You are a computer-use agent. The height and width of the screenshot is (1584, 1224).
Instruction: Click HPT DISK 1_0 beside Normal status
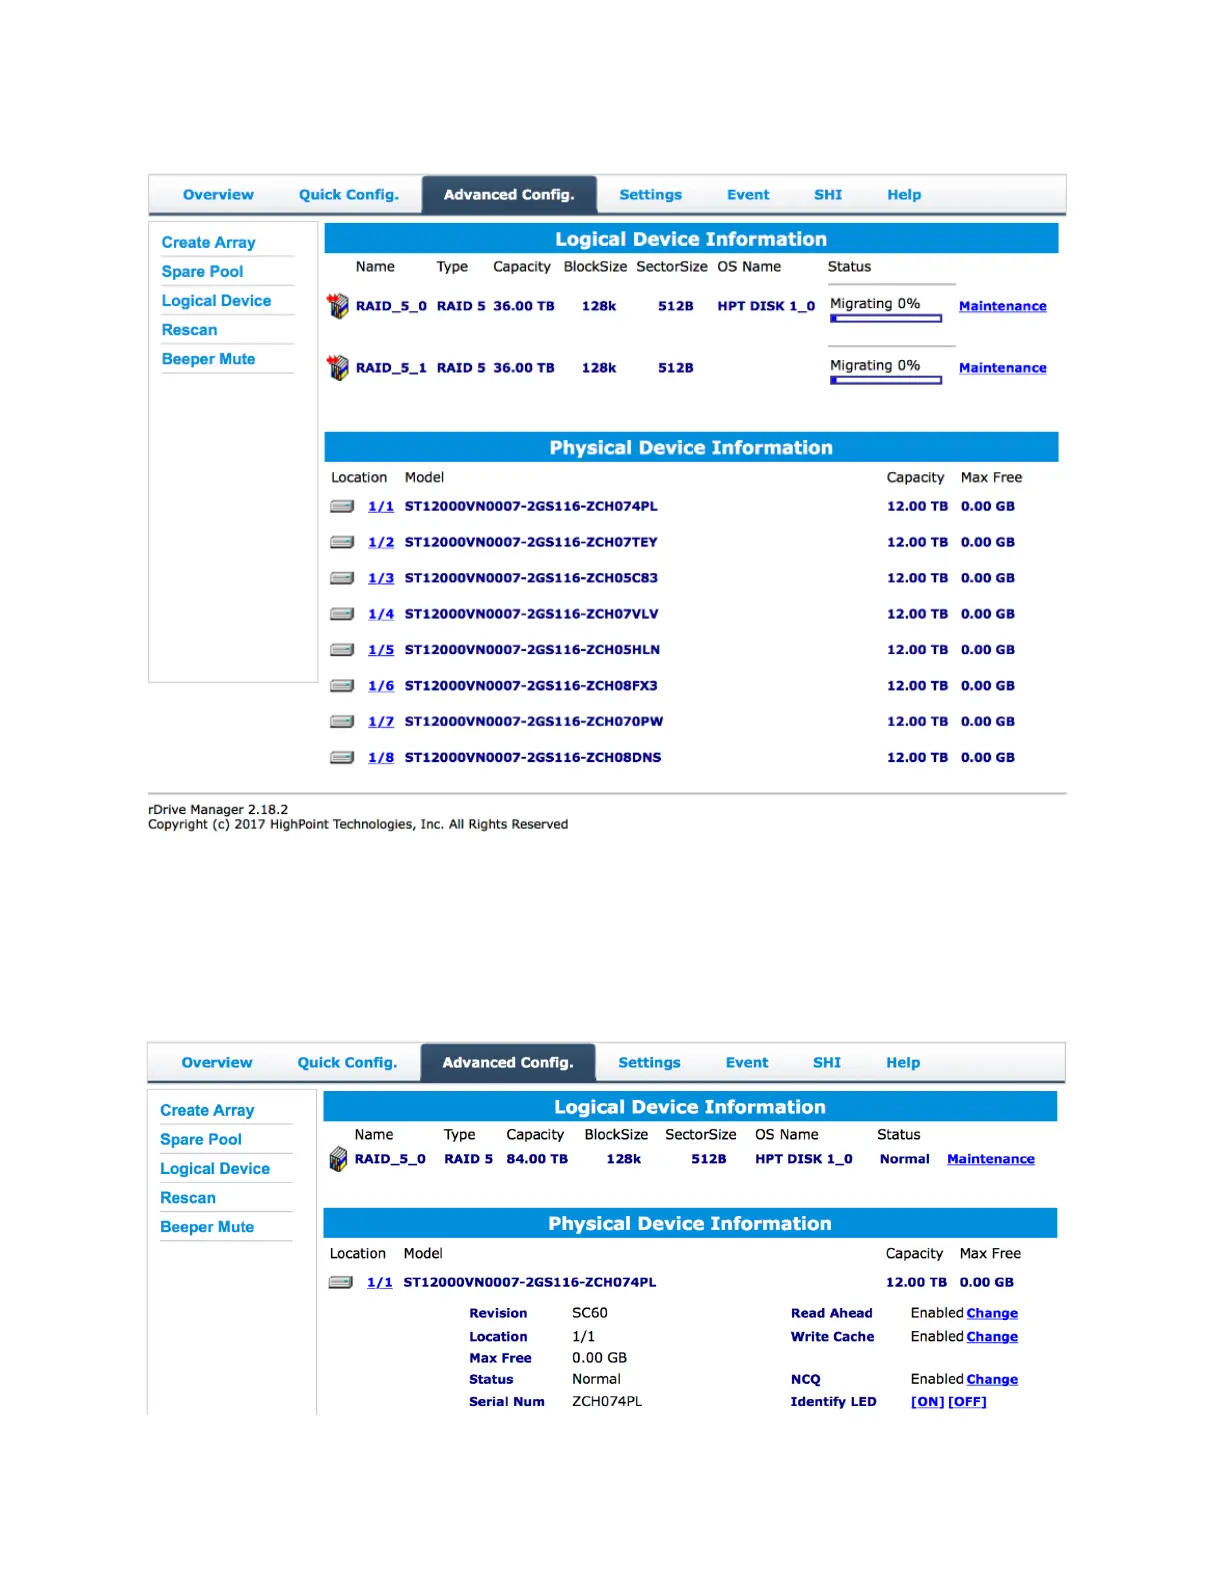point(804,1159)
